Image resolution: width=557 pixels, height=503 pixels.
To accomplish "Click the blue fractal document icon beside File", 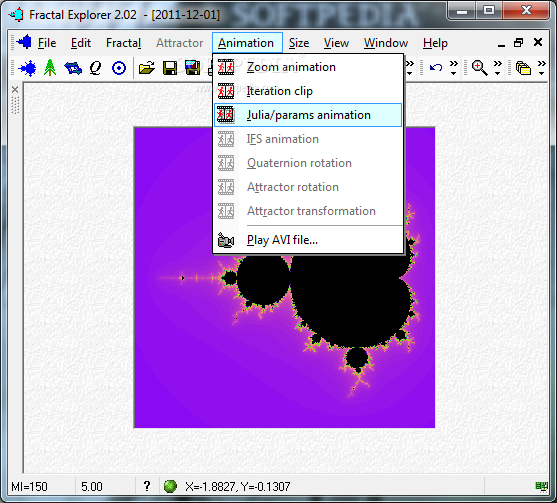I will click(x=25, y=42).
